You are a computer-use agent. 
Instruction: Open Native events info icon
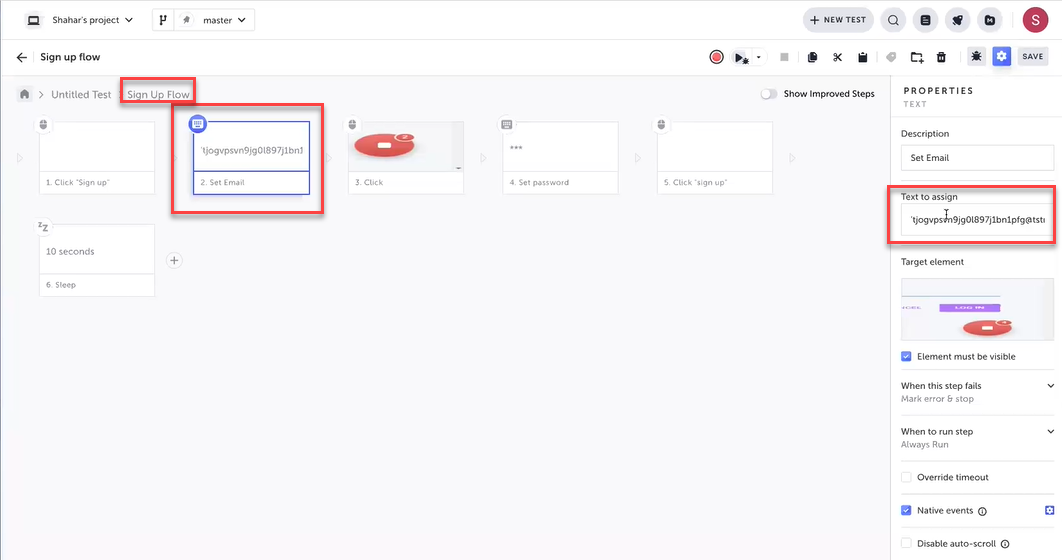coord(982,511)
